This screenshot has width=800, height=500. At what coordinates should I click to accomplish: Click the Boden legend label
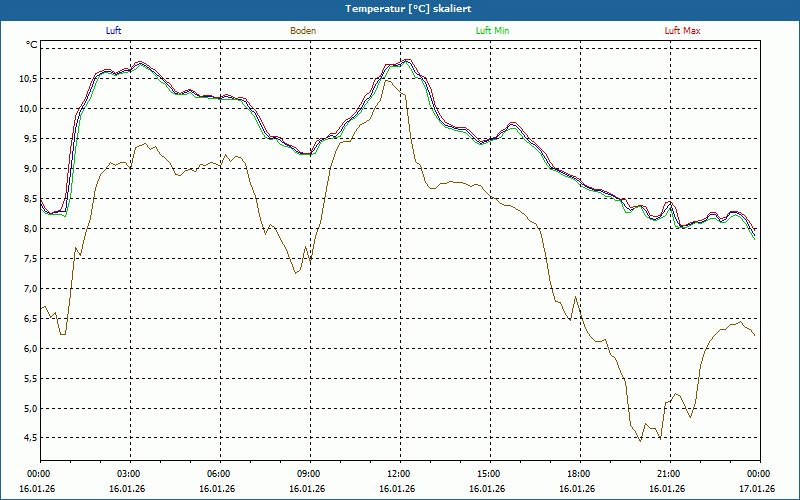[x=303, y=31]
